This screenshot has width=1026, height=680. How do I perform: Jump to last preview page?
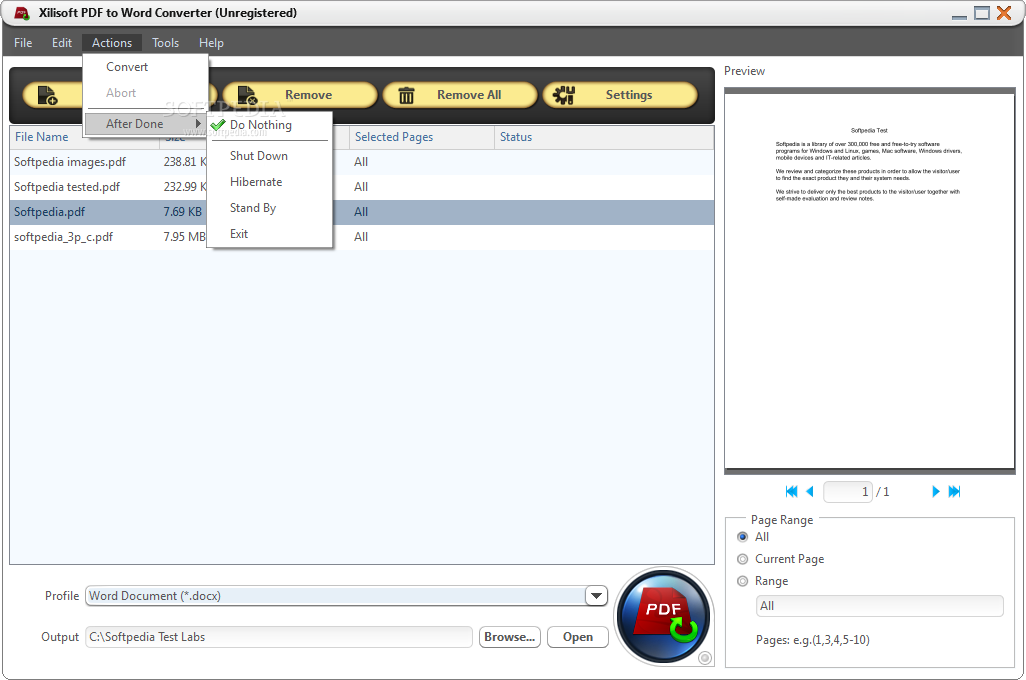955,492
